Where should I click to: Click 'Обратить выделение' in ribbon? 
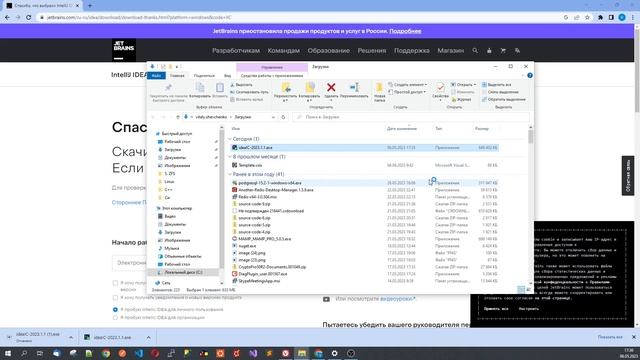[504, 99]
